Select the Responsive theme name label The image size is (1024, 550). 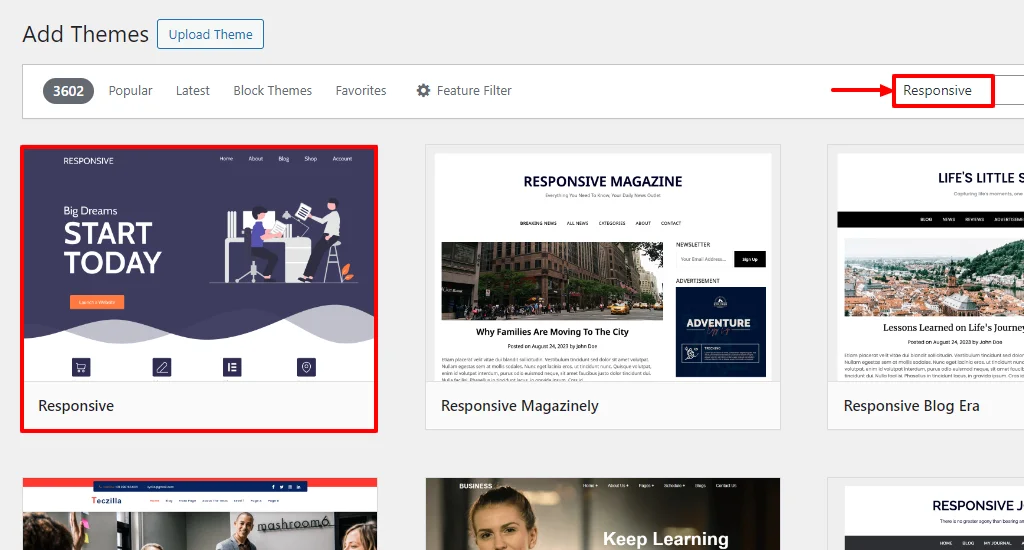click(x=76, y=406)
